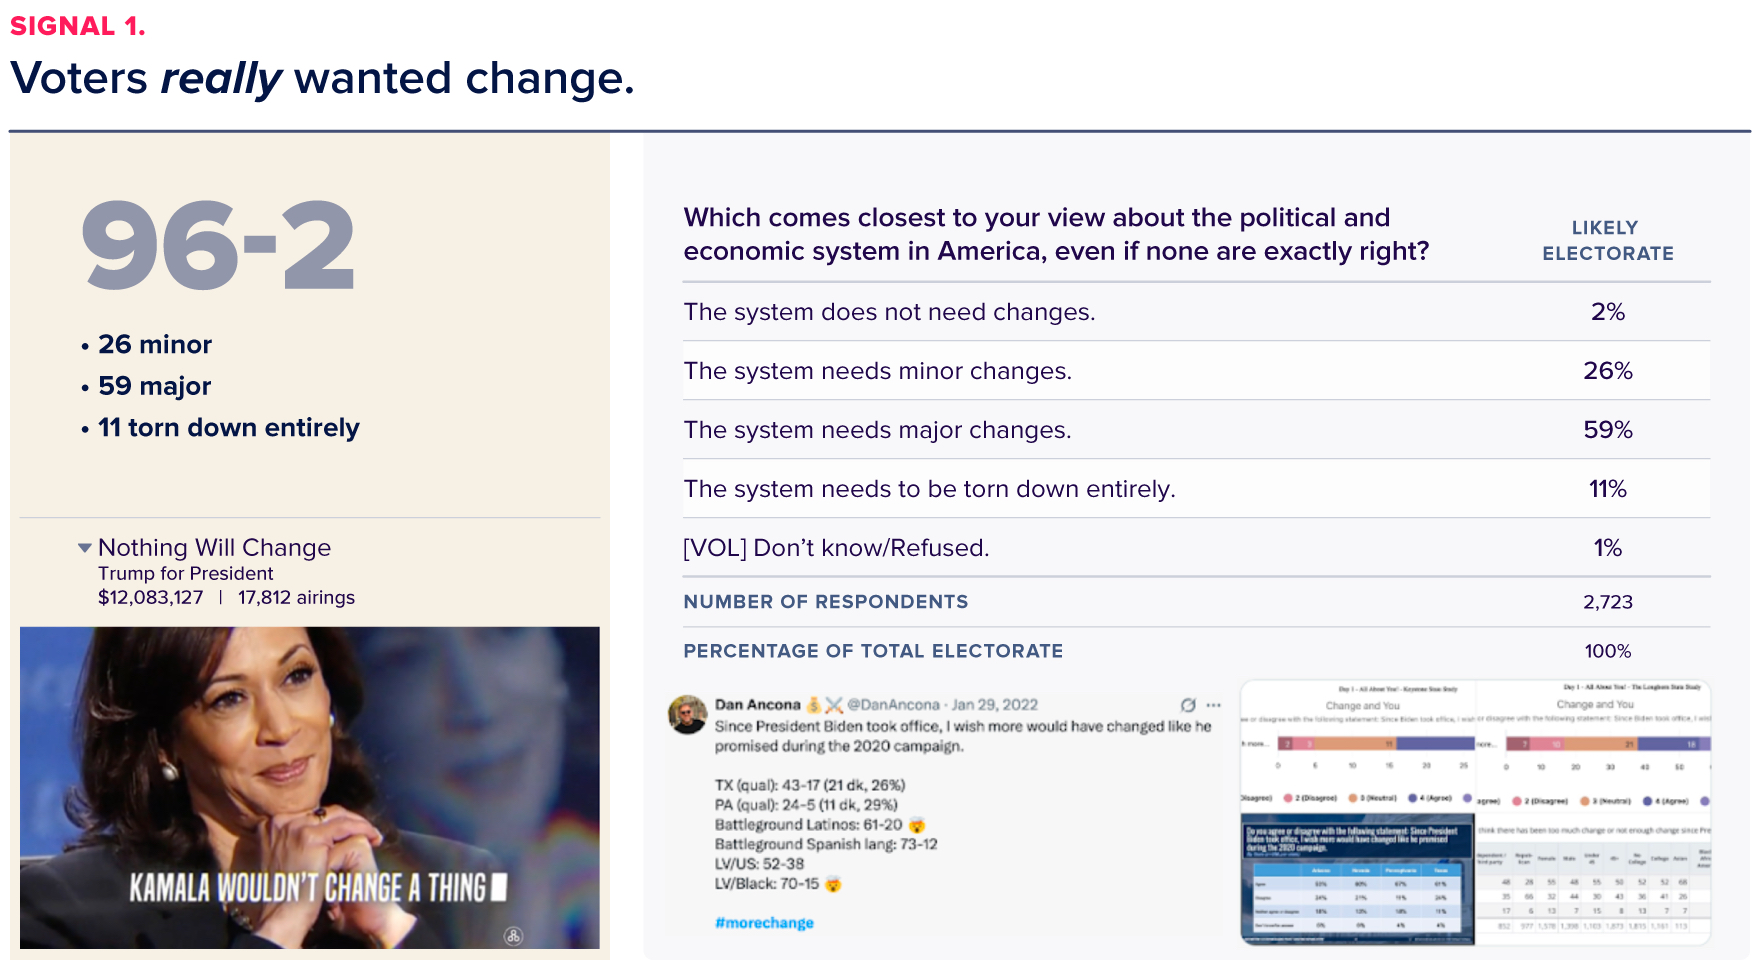Screen dimensions: 1760x970
Task: Click the watermark logo on ad thumbnail
Action: [x=514, y=936]
